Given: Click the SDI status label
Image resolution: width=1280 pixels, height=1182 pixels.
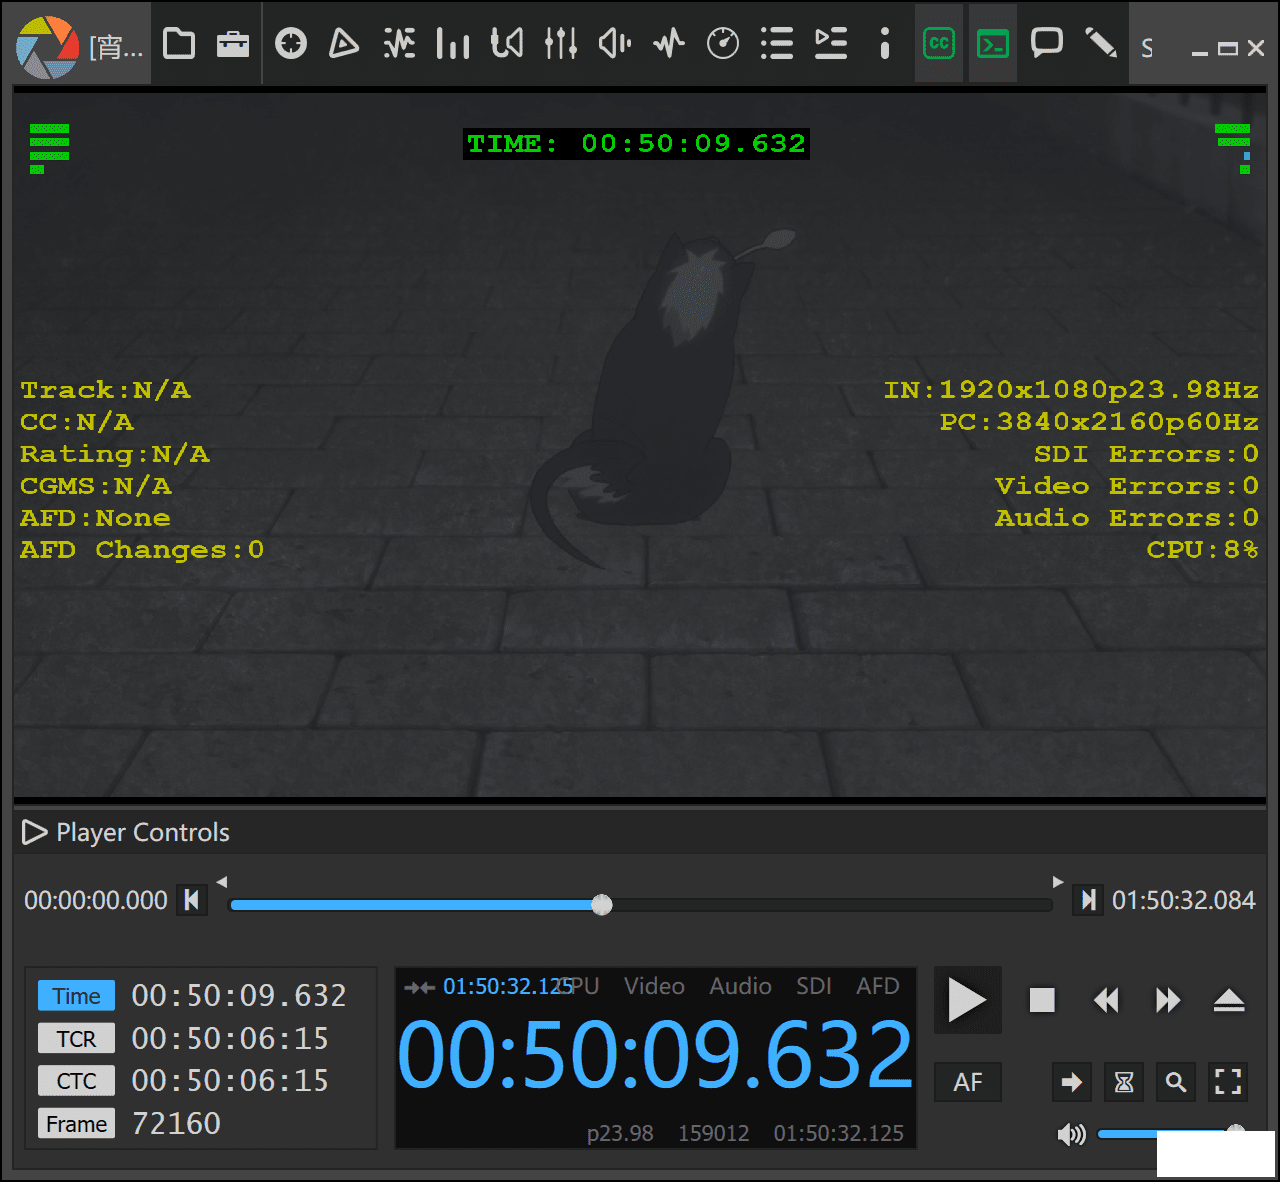Looking at the screenshot, I should pos(814,986).
